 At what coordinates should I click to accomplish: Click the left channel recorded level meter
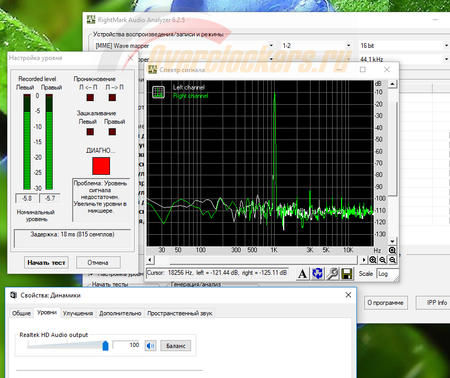pos(27,142)
